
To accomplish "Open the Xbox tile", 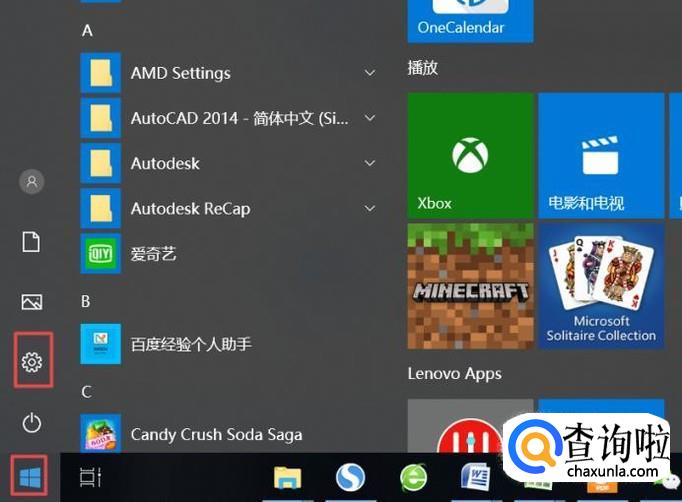I will (x=470, y=155).
